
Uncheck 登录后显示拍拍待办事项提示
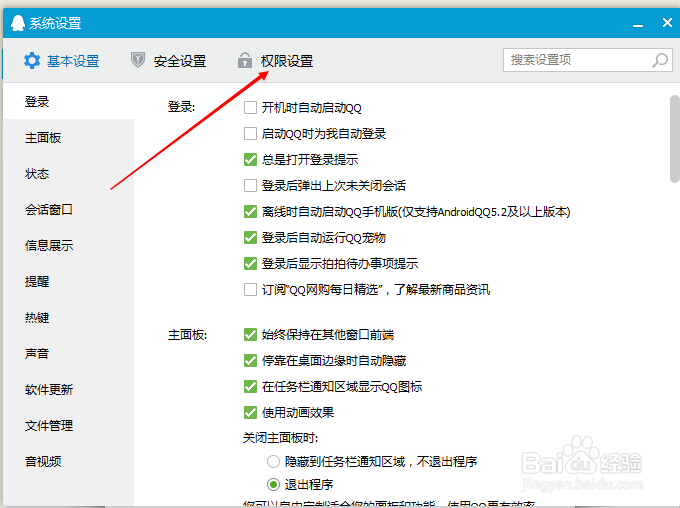point(250,264)
